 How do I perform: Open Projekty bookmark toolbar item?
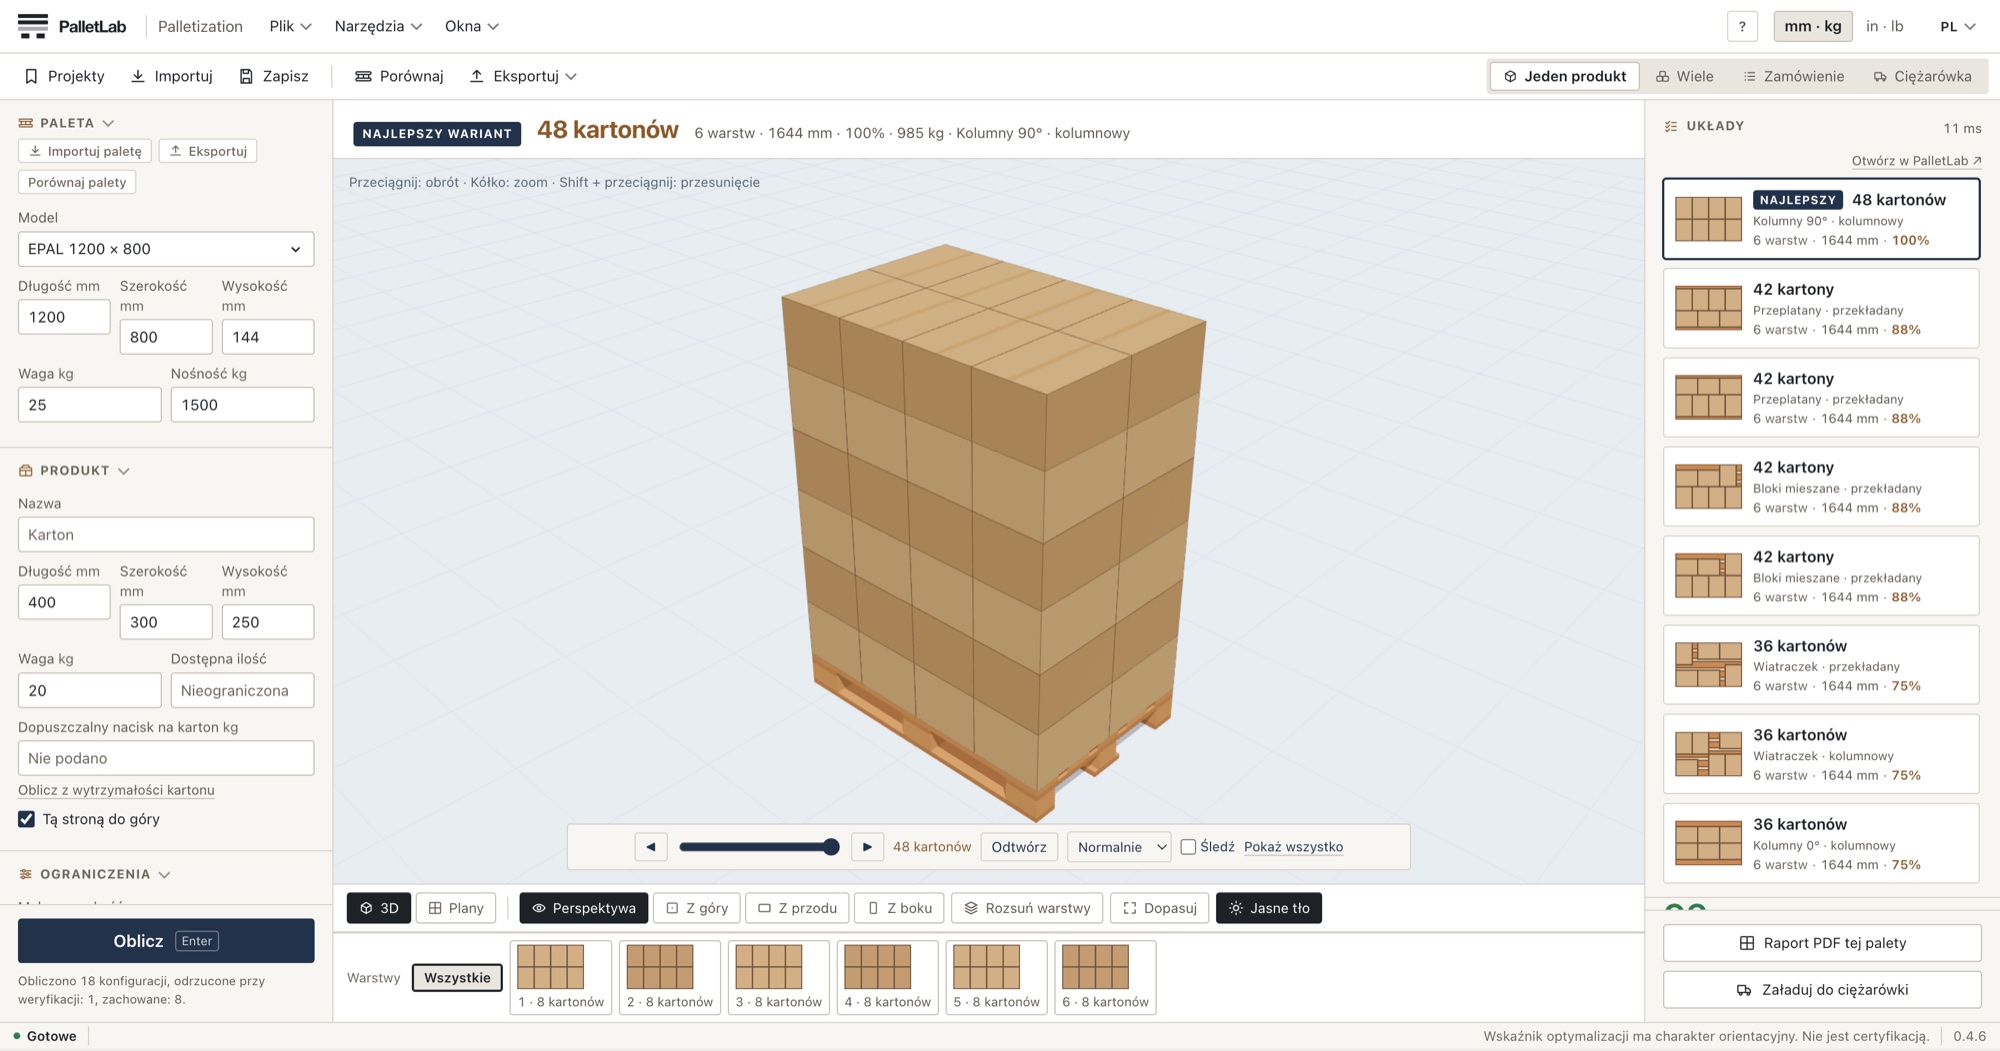point(64,76)
